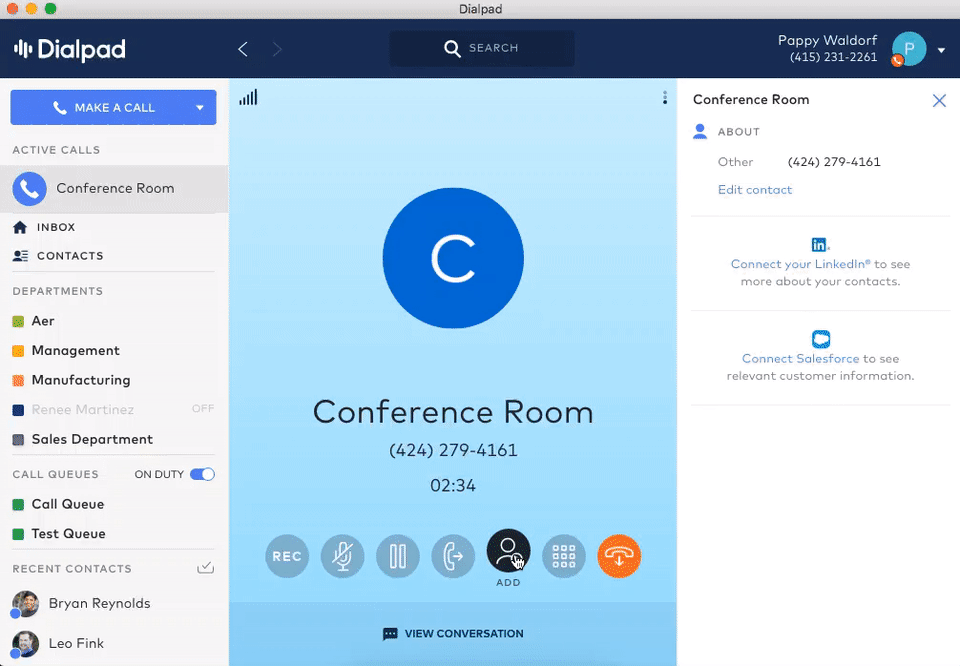Click Connect your LinkedIn link
This screenshot has height=666, width=960.
point(800,264)
